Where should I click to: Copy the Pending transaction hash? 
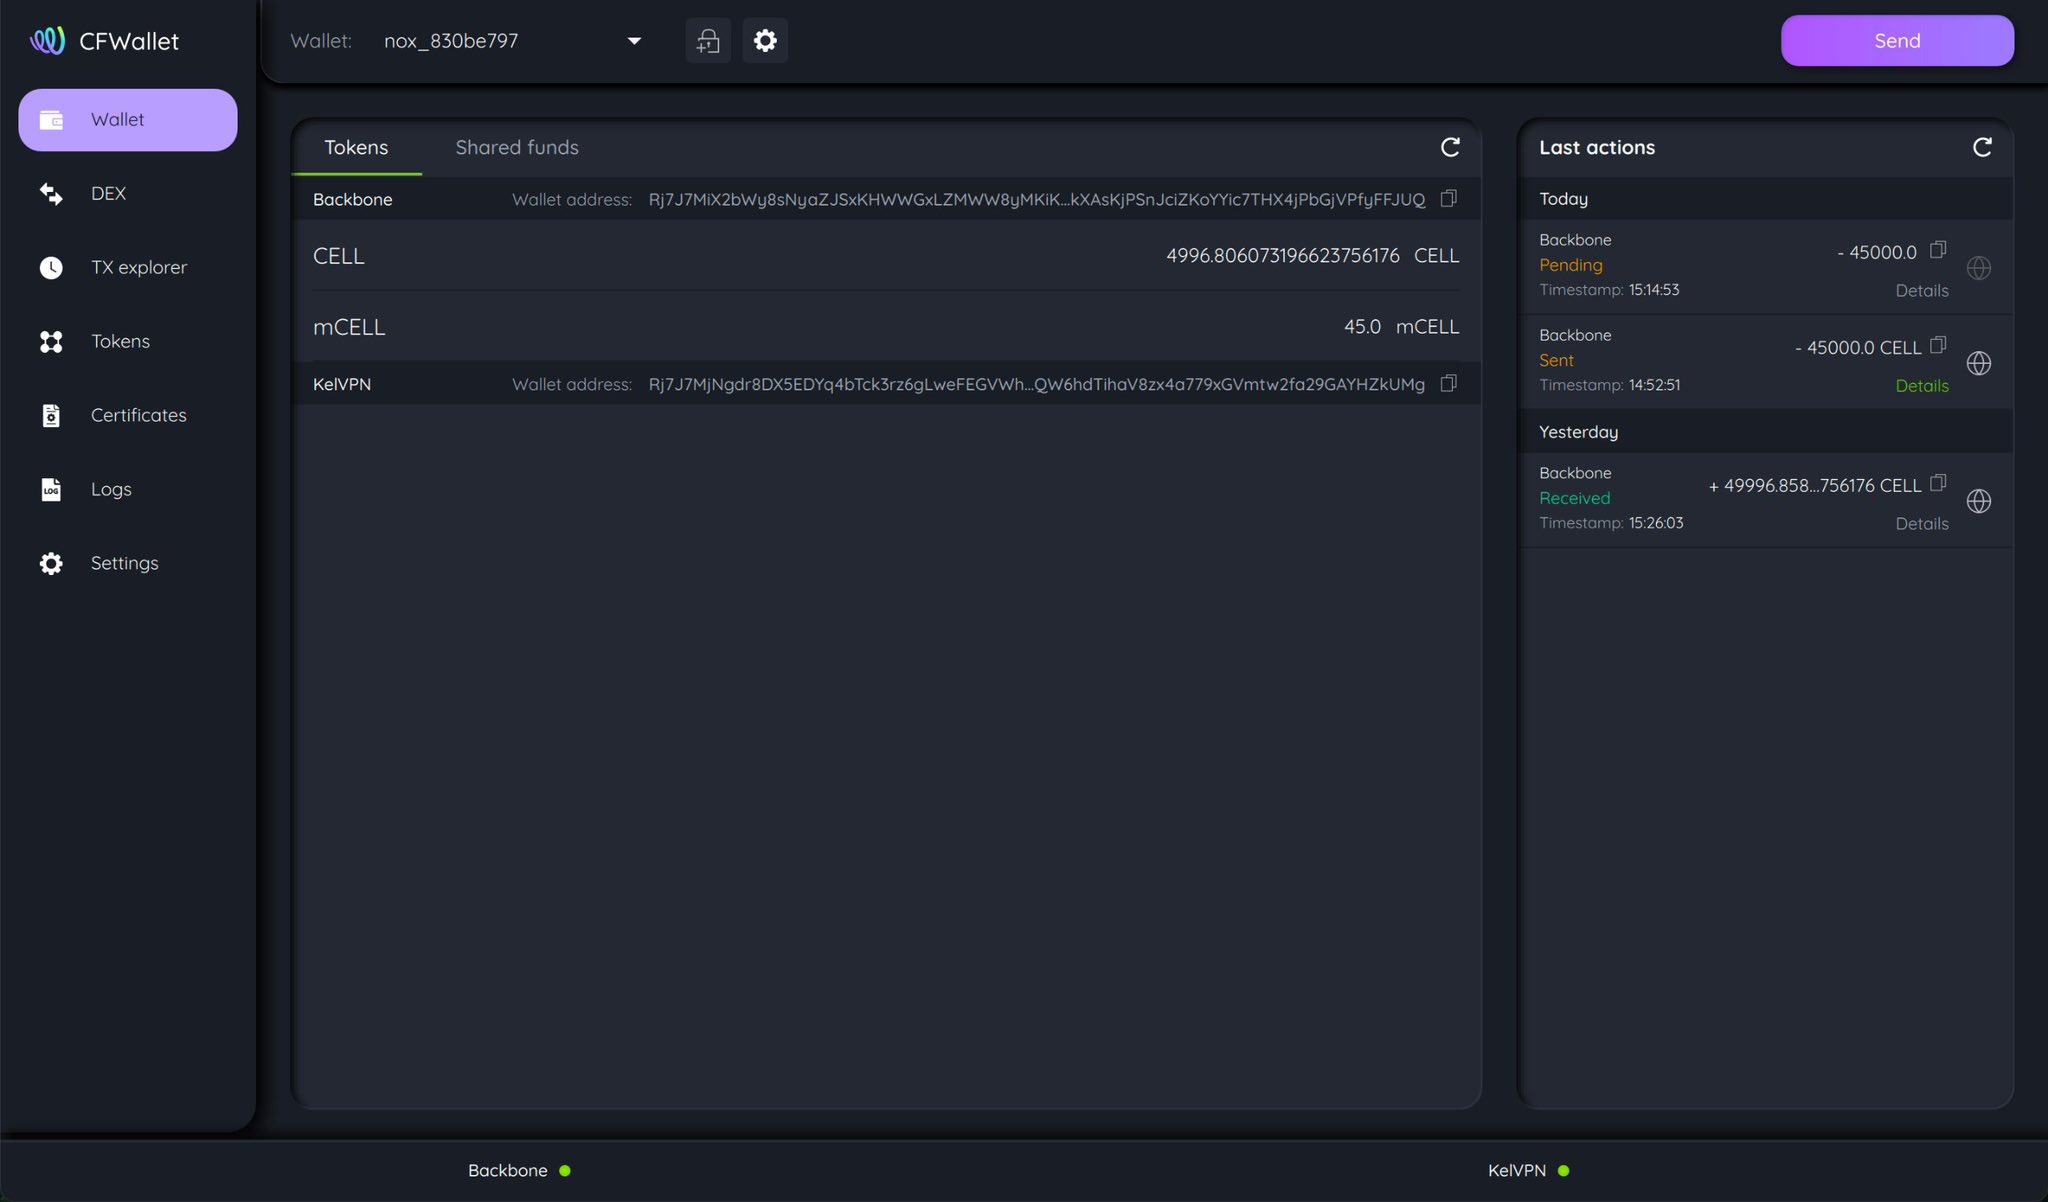1938,250
